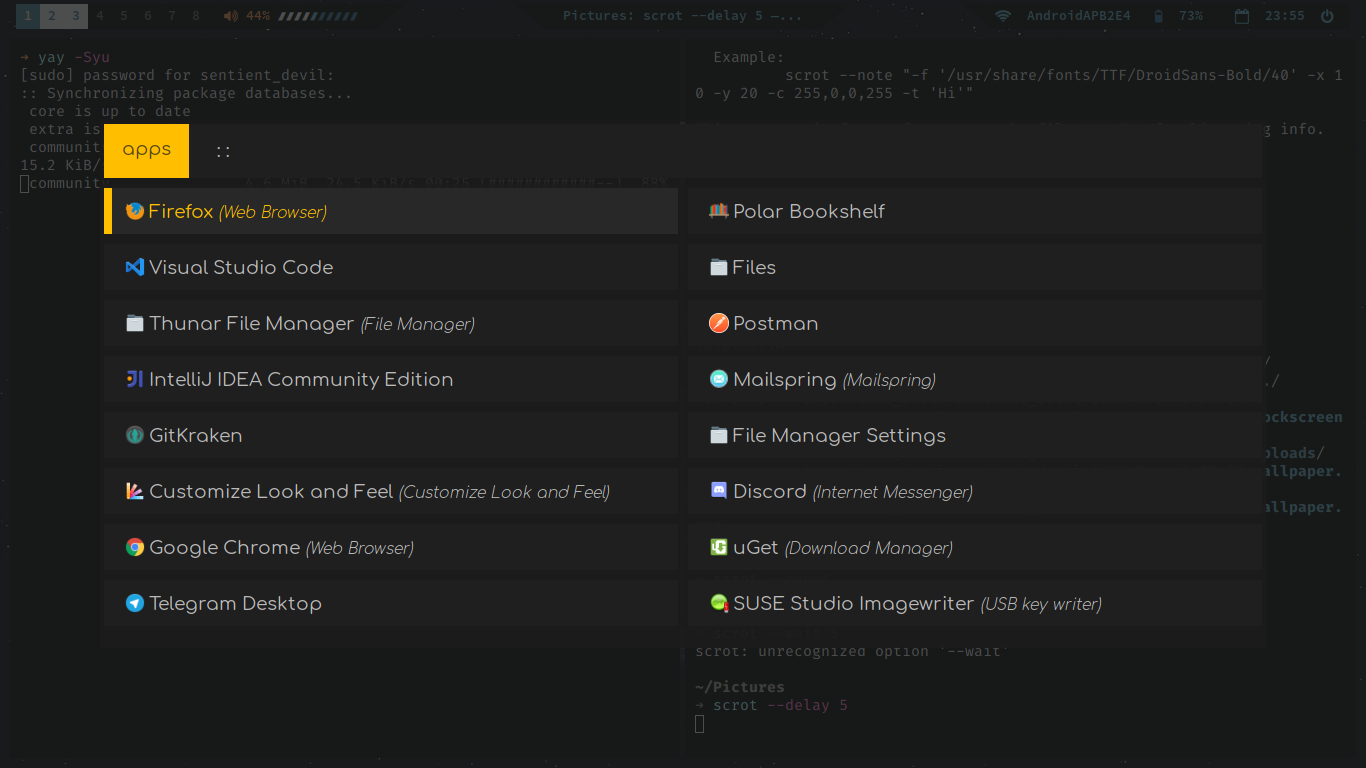Click the volume level bar indicator

[318, 16]
